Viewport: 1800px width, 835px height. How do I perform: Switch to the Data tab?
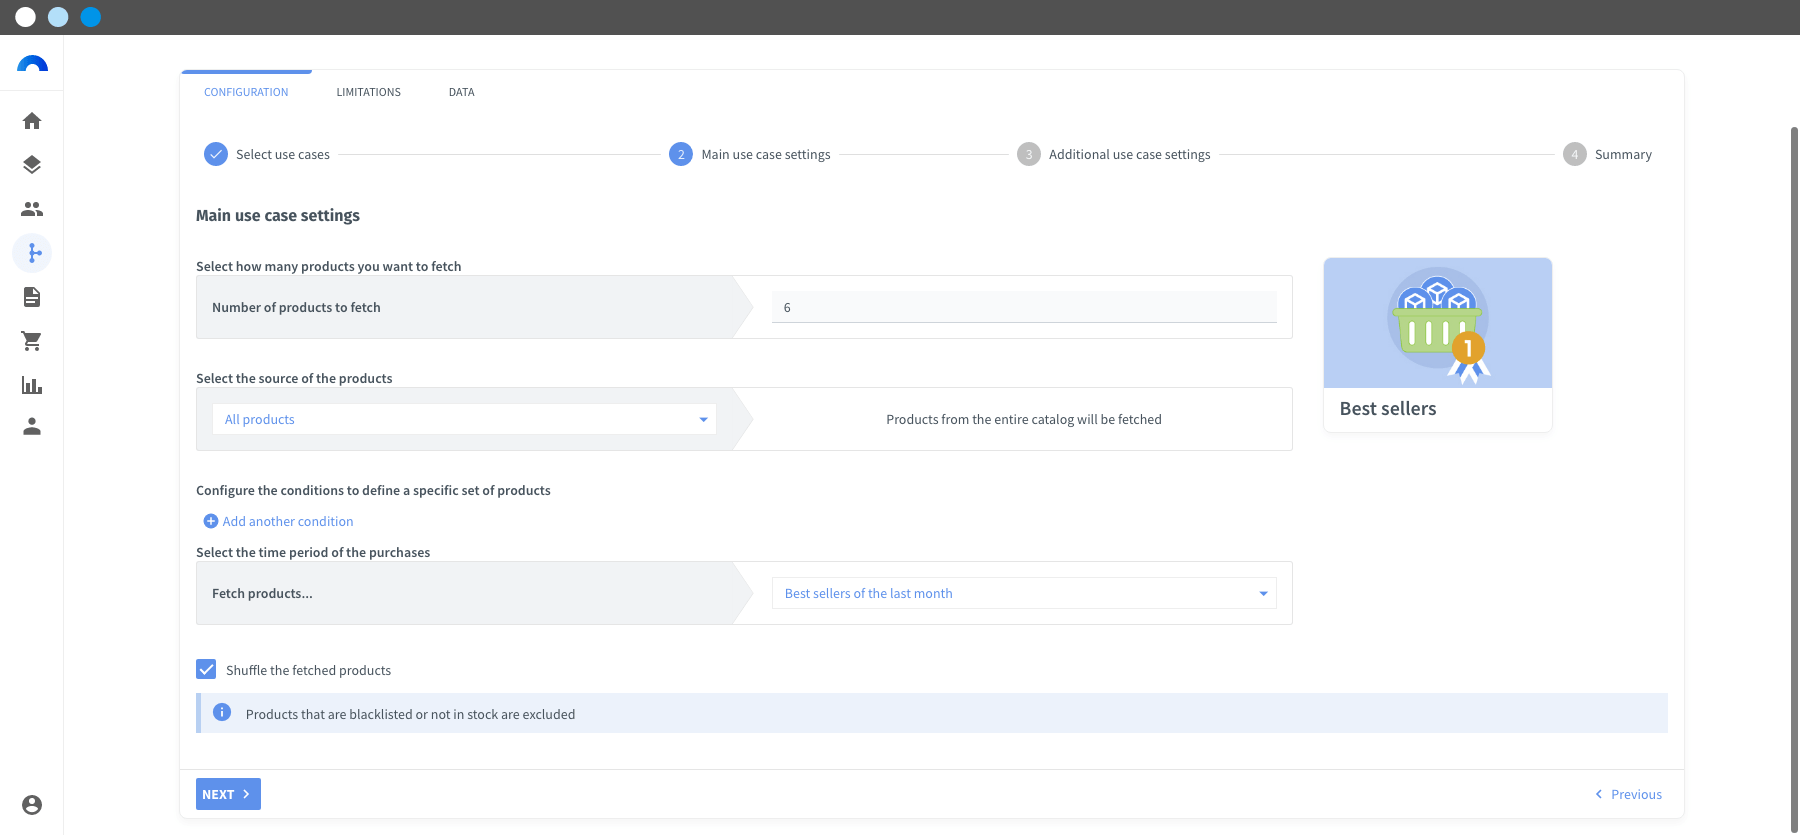coord(461,92)
